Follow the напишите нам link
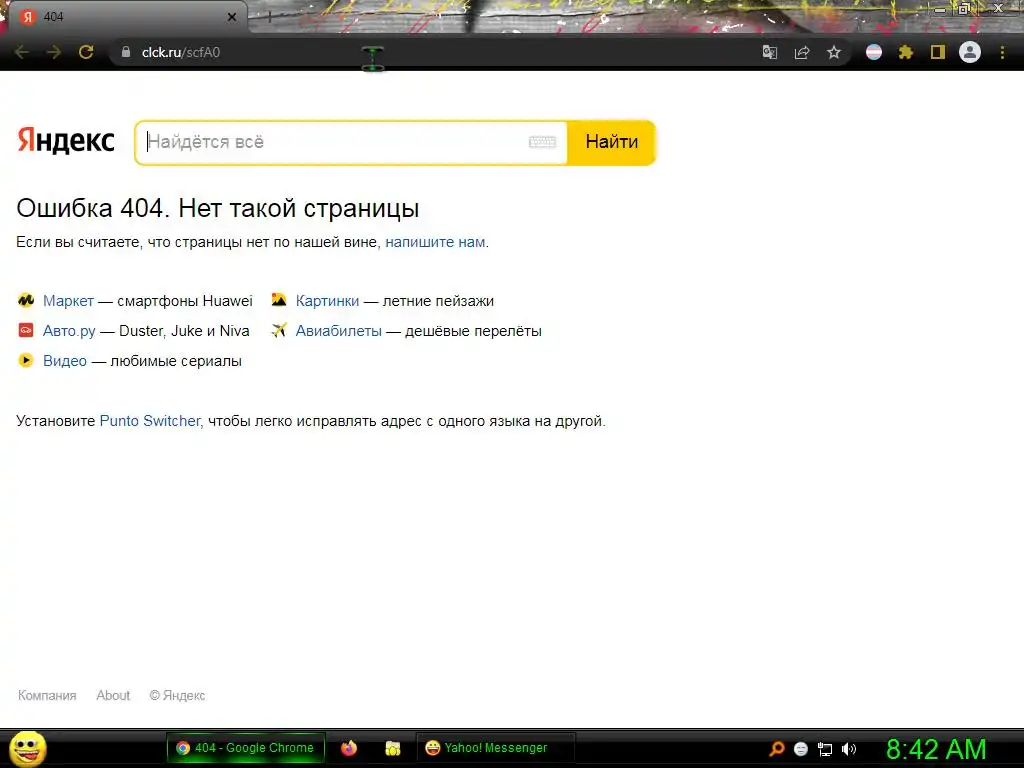This screenshot has height=768, width=1024. tap(435, 242)
